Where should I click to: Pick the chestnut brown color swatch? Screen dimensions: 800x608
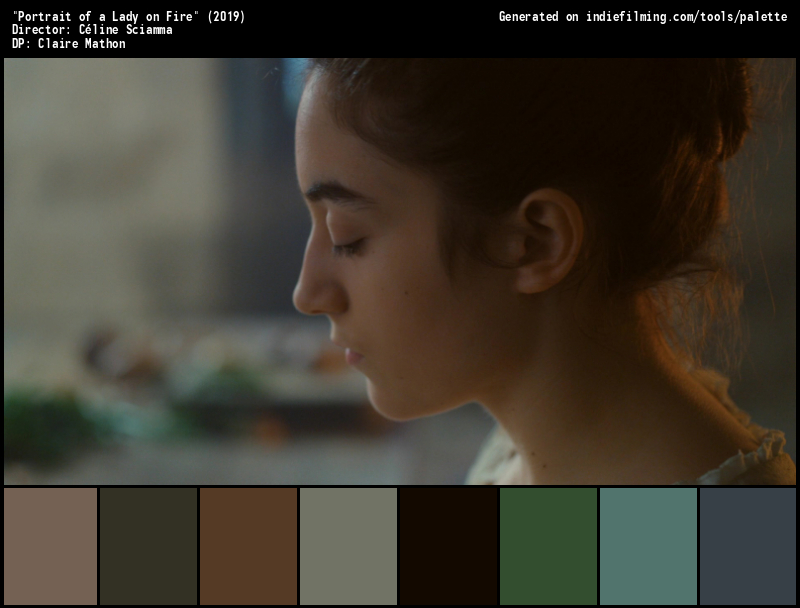click(x=248, y=546)
